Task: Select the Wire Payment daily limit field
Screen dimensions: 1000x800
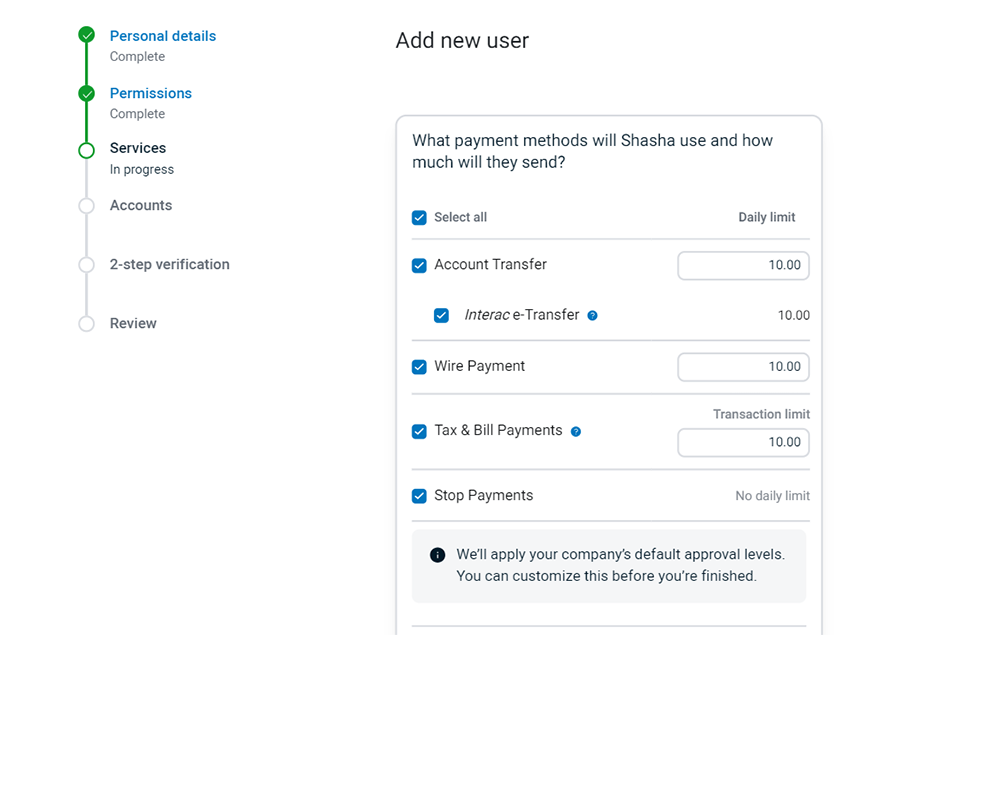Action: [743, 367]
